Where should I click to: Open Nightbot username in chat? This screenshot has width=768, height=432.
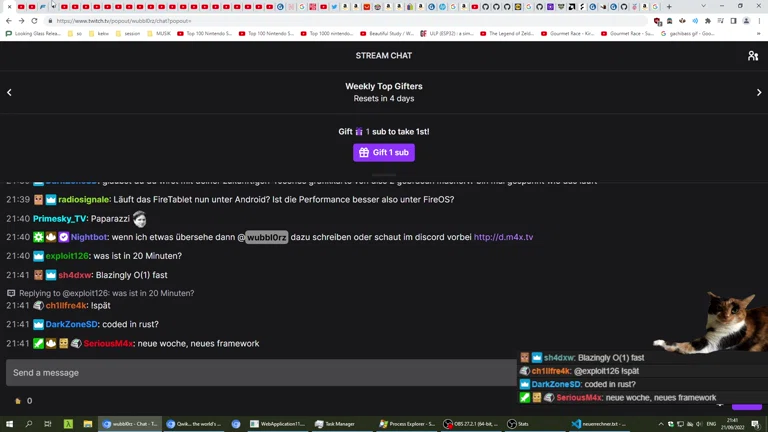89,237
